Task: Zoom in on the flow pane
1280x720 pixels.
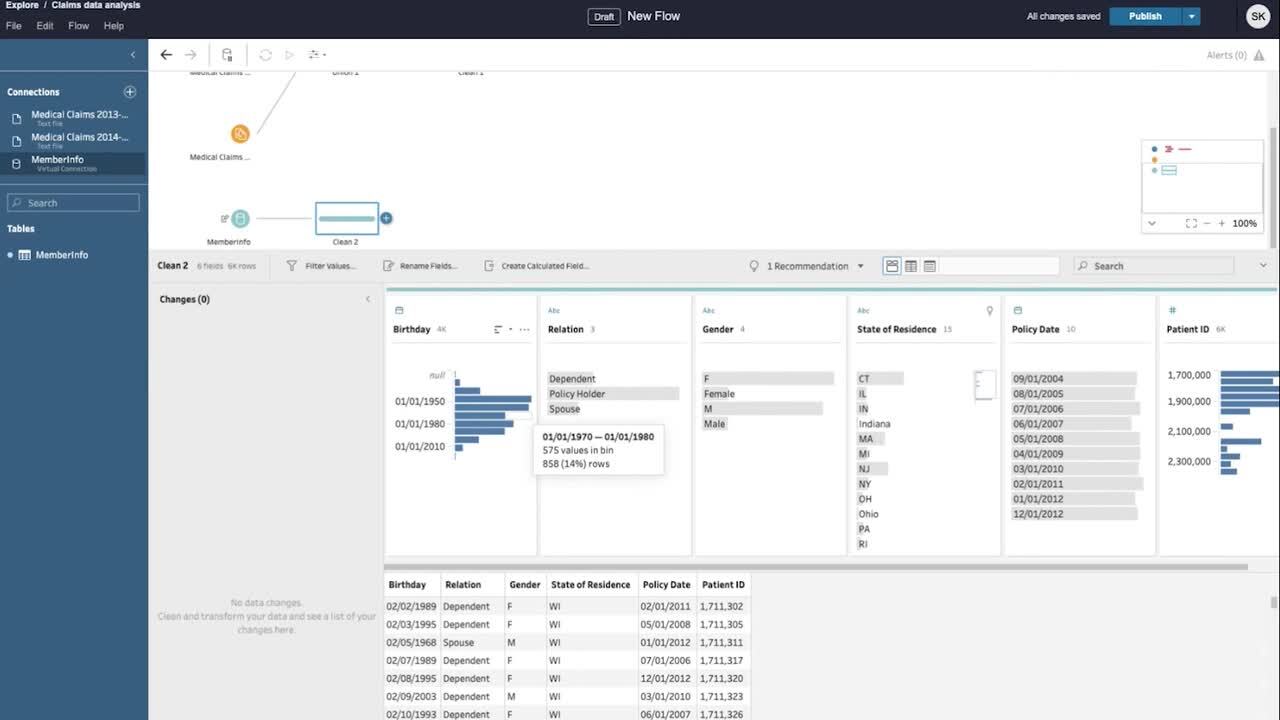Action: [x=1222, y=223]
